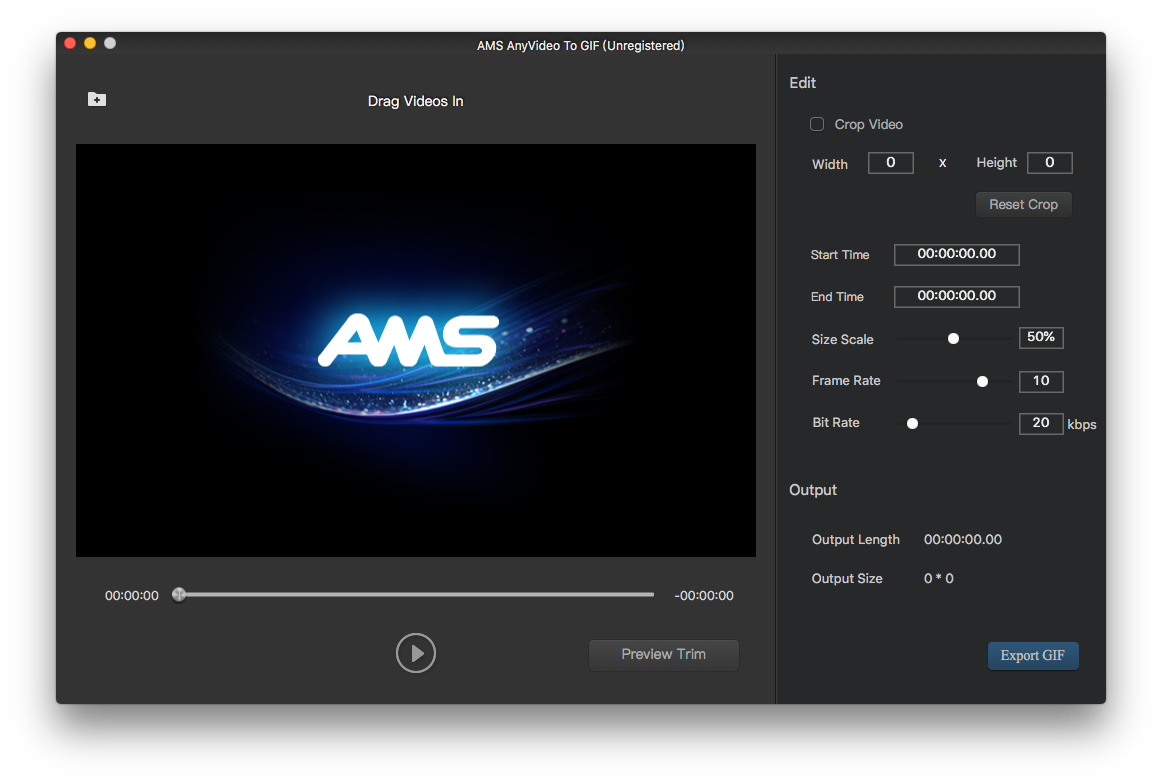Click the elapsed time 00:00:00 label

(x=132, y=596)
